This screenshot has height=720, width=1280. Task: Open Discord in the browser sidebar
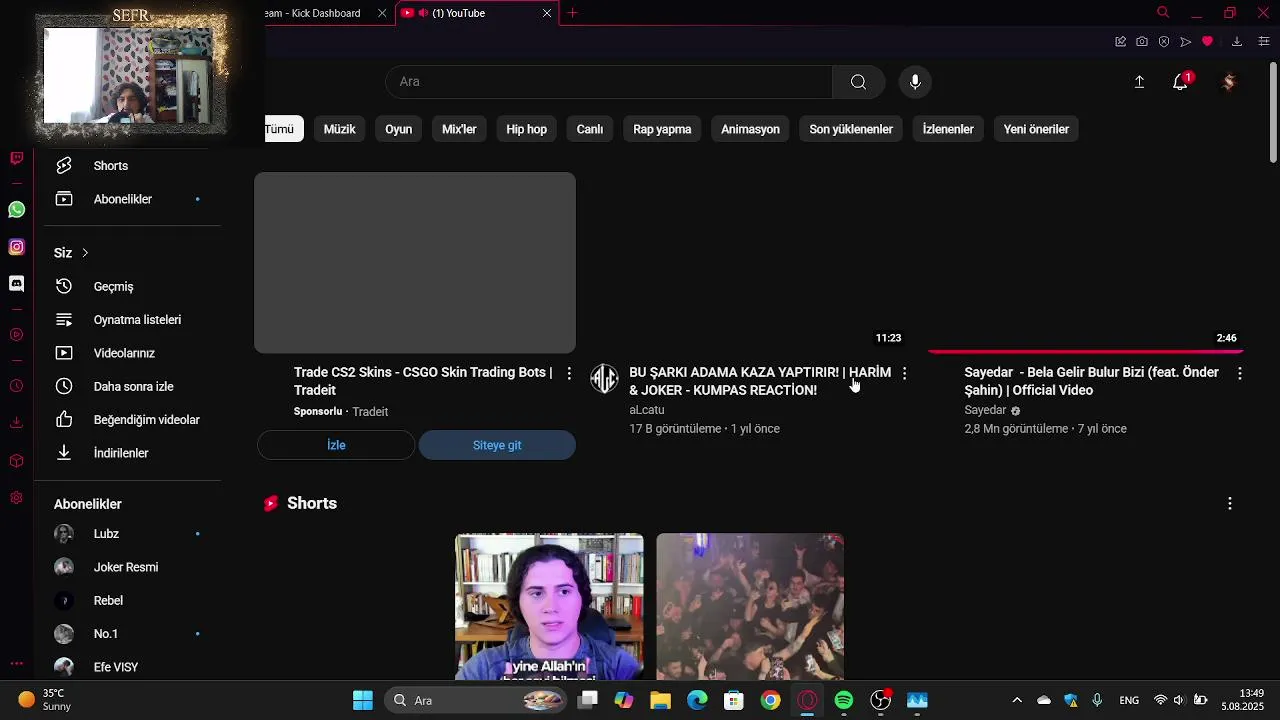(16, 284)
